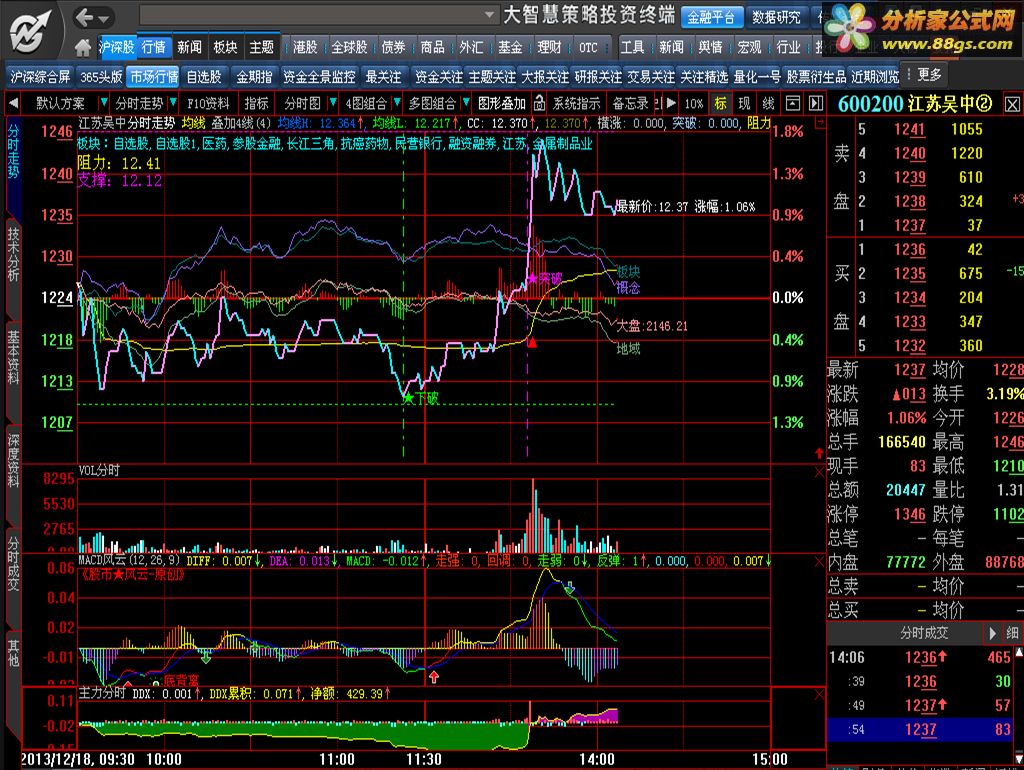The image size is (1024, 770).
Task: Open the 工具 menu
Action: coord(632,47)
